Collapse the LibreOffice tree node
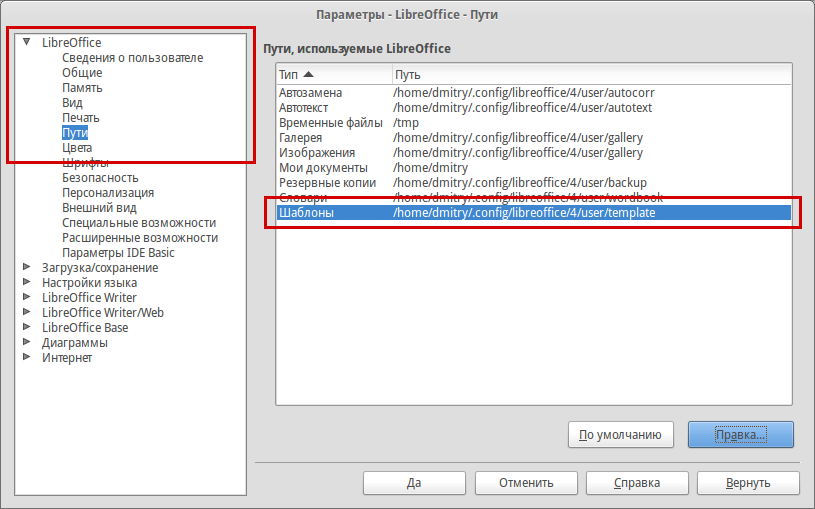815x509 pixels. 27,42
